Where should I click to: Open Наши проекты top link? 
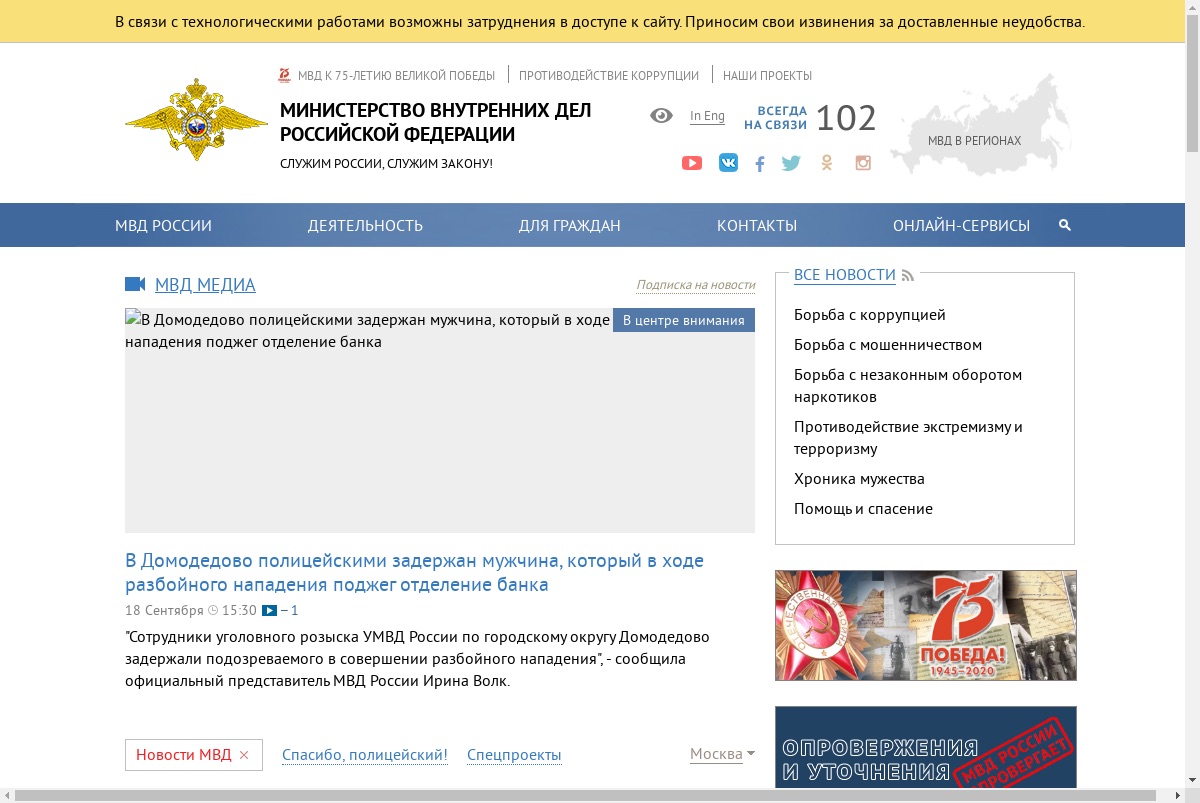coord(767,75)
